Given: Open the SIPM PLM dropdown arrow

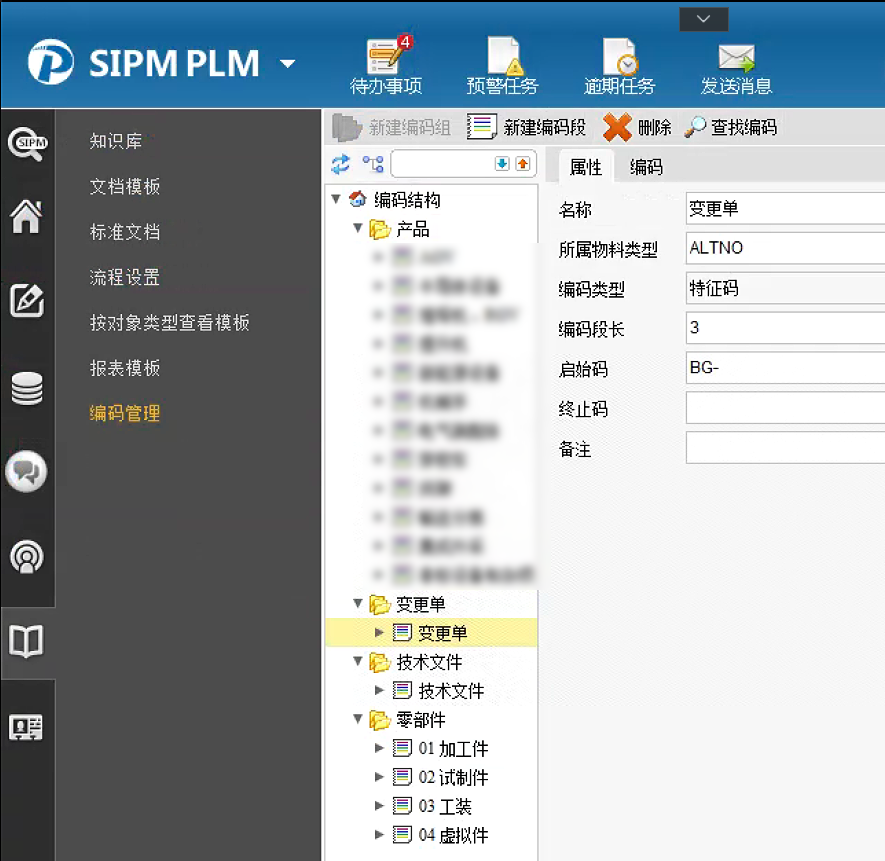Looking at the screenshot, I should click(x=288, y=63).
